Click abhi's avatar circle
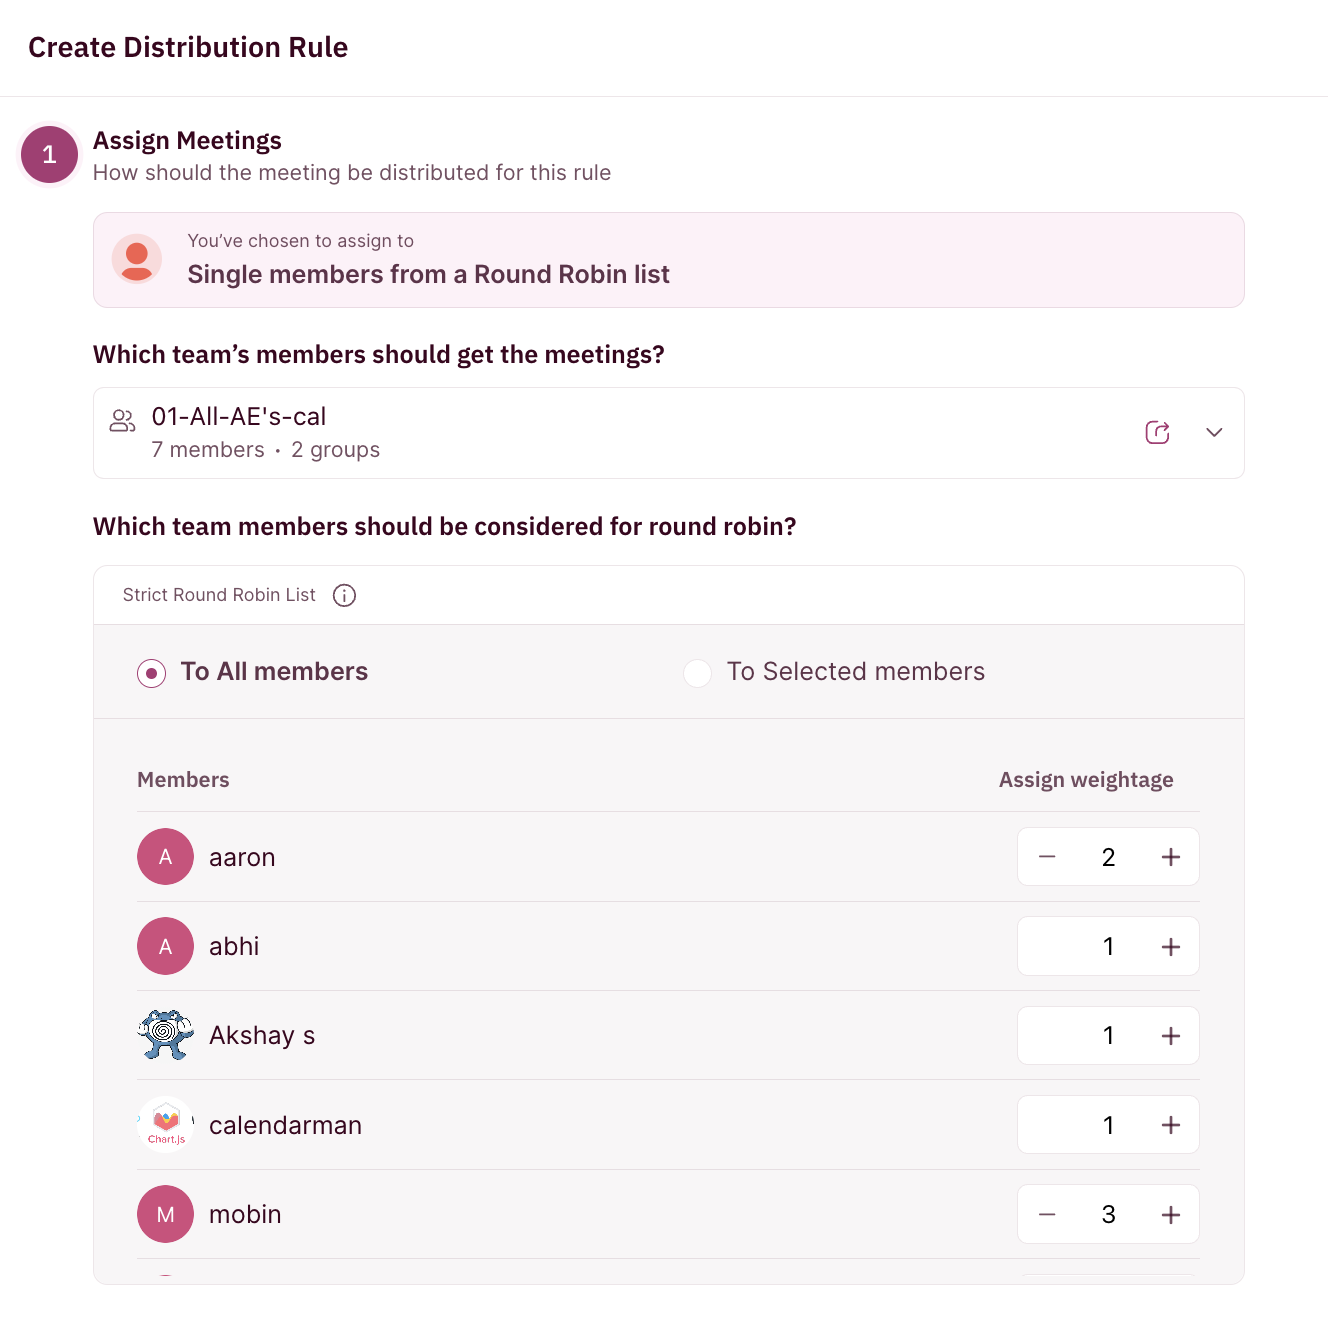The width and height of the screenshot is (1328, 1327). click(165, 945)
